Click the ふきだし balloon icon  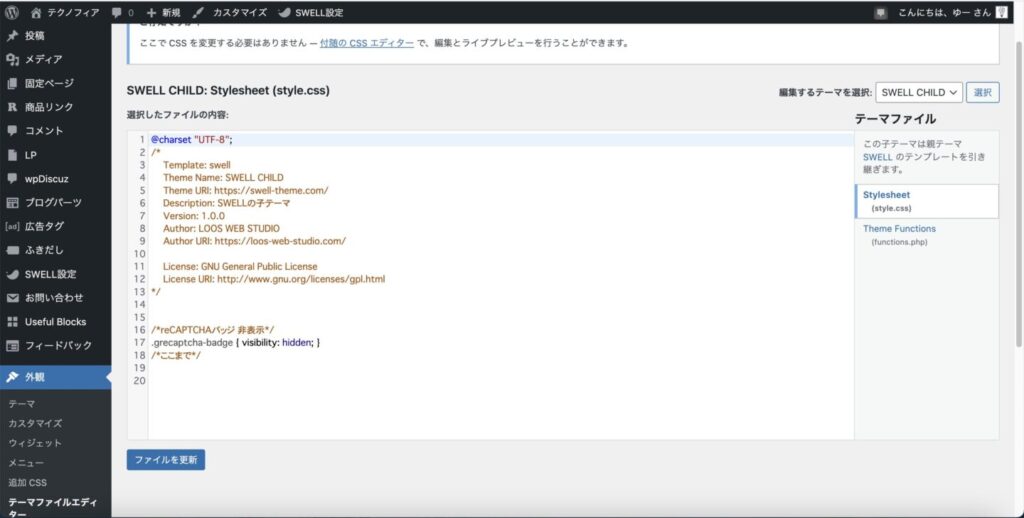[12, 250]
